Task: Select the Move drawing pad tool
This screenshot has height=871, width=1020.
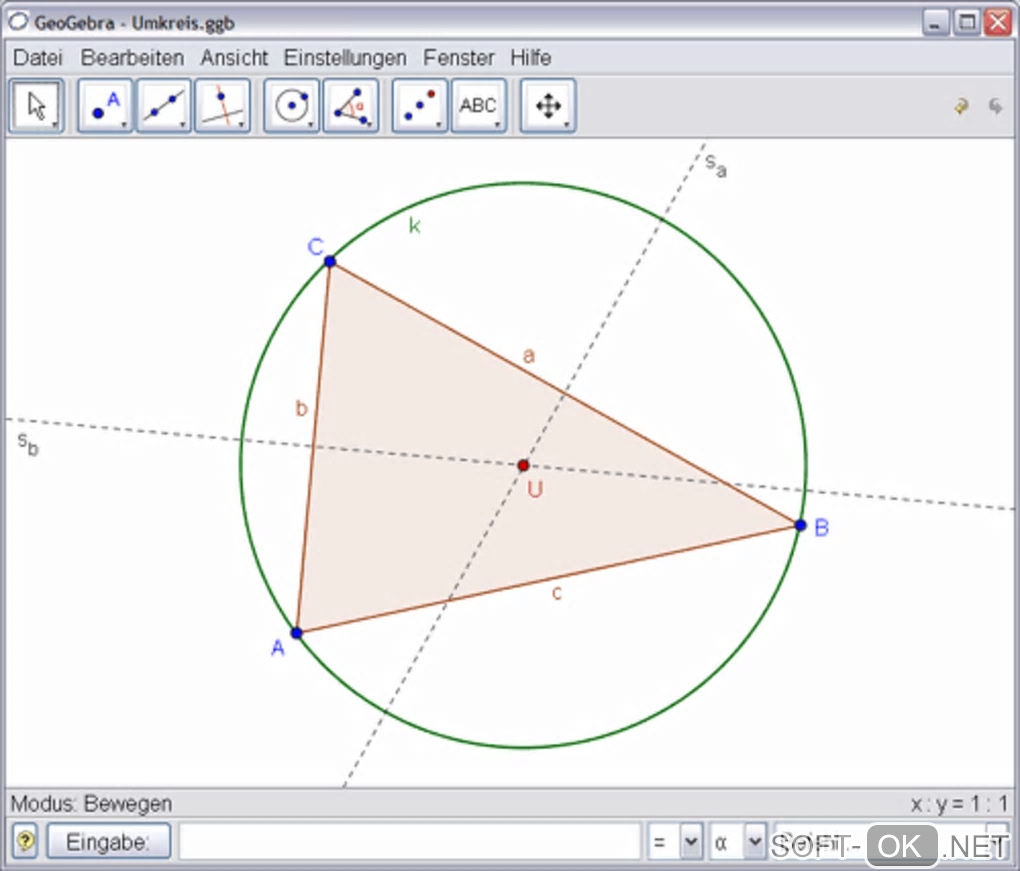Action: coord(548,105)
